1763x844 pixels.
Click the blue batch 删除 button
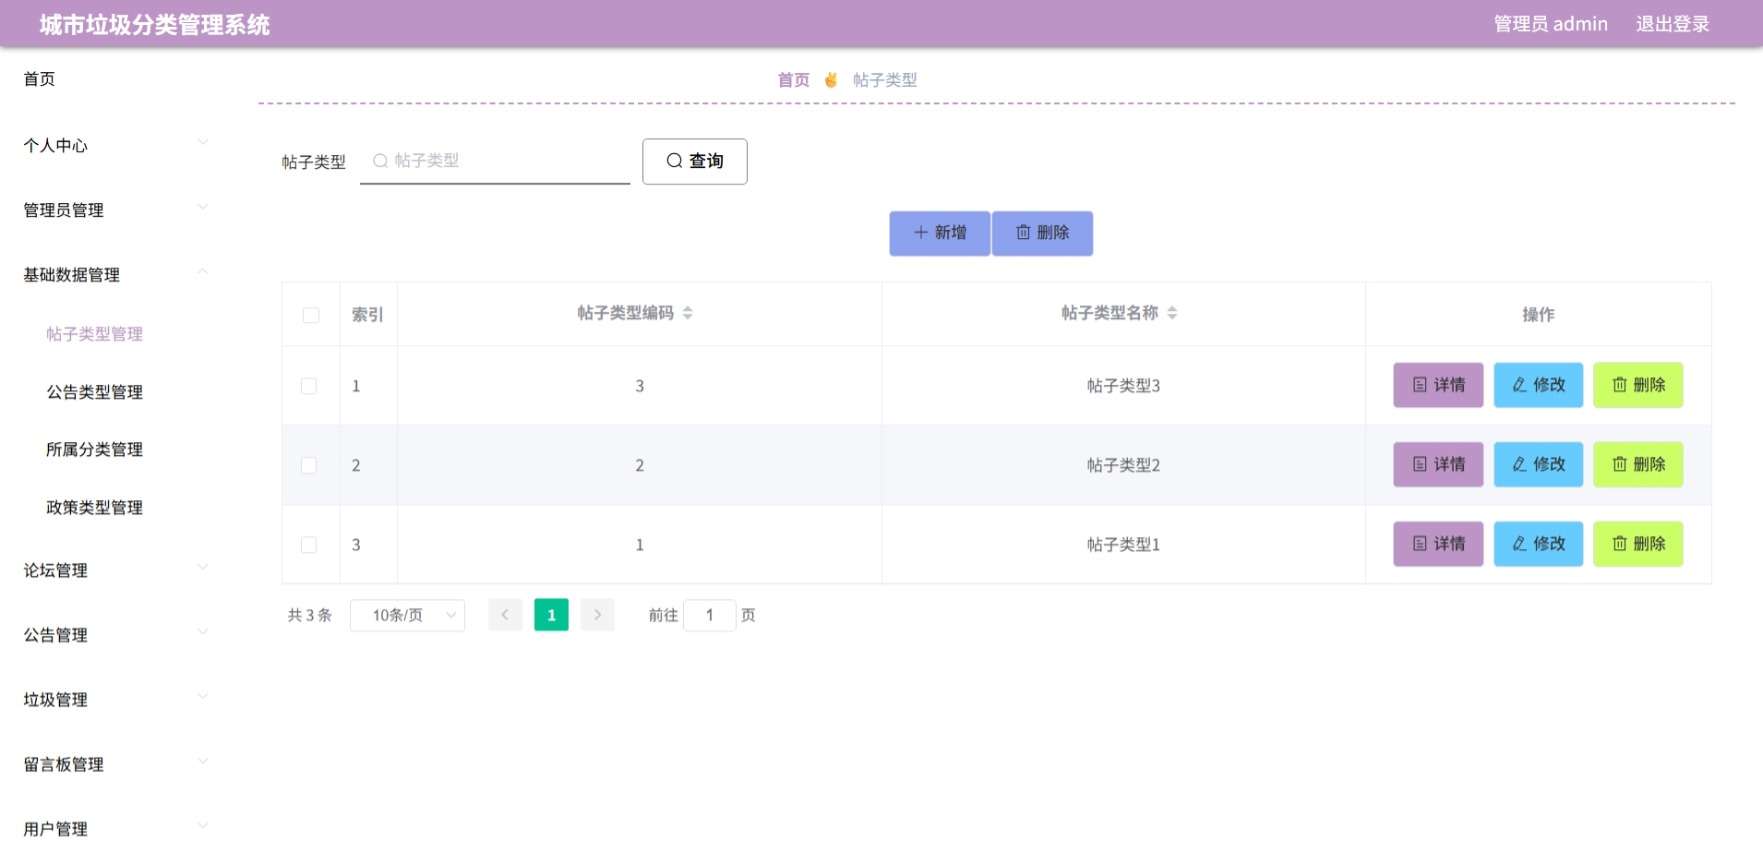click(x=1042, y=233)
